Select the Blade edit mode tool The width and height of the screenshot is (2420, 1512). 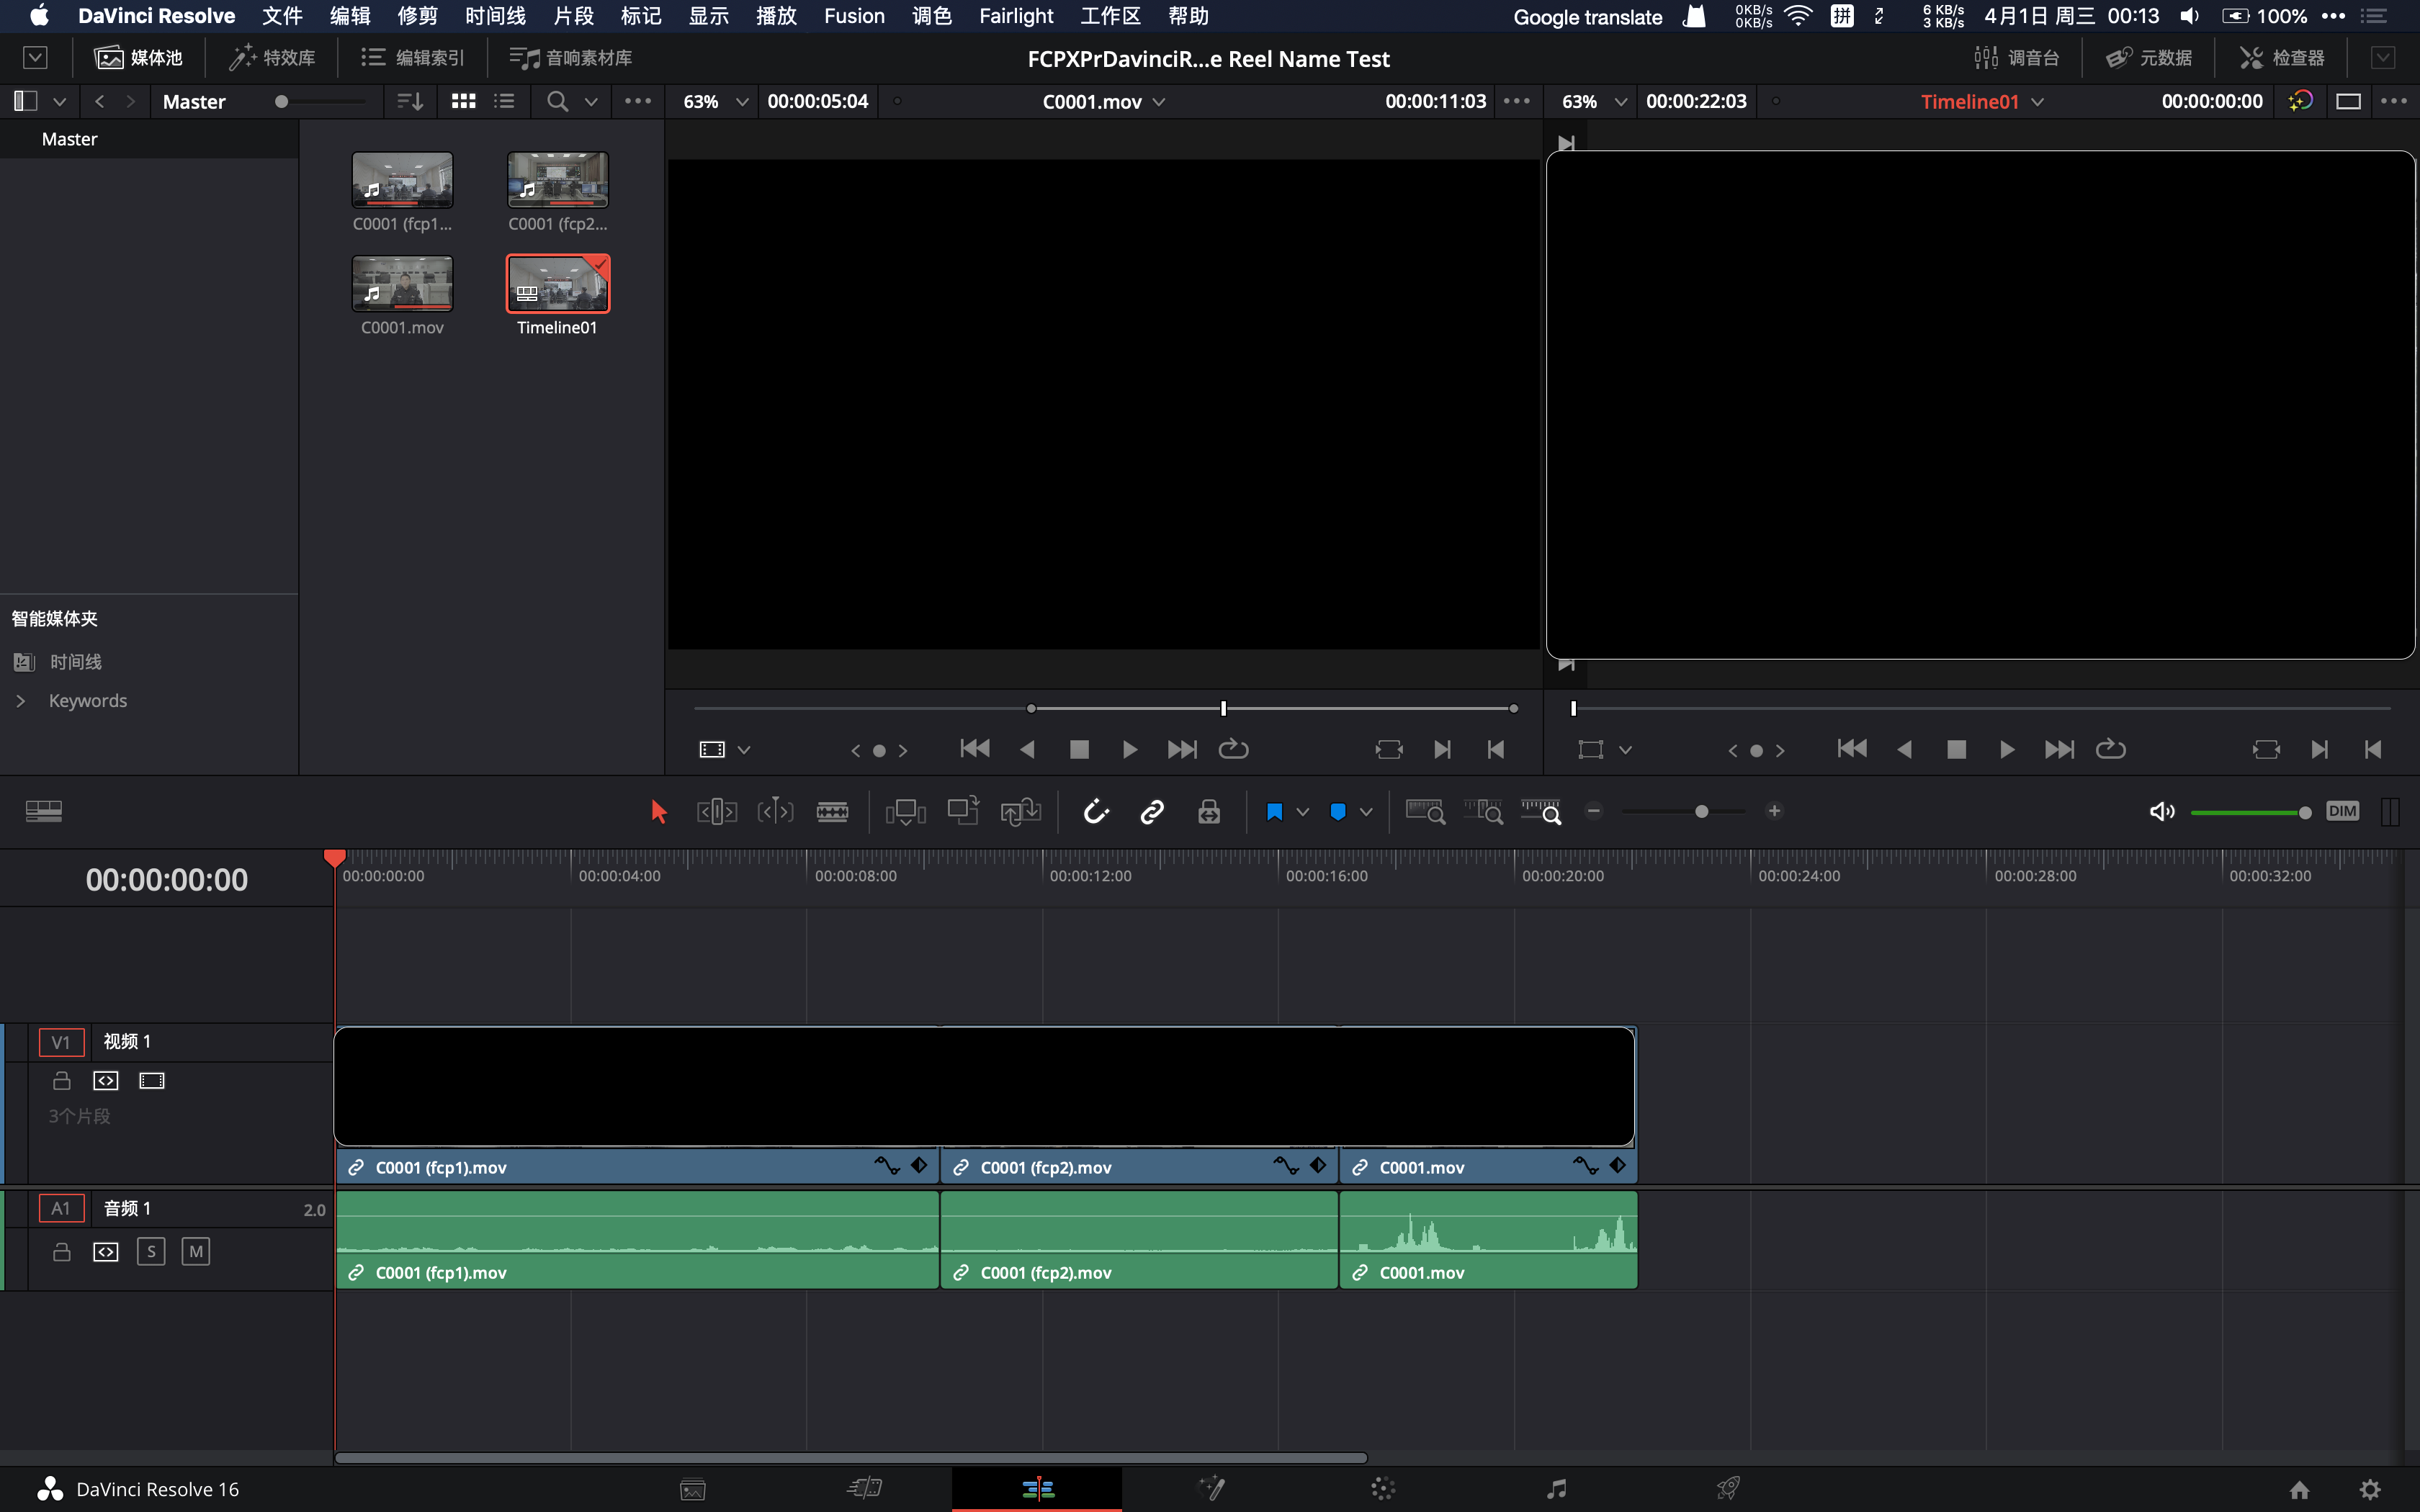click(x=832, y=812)
